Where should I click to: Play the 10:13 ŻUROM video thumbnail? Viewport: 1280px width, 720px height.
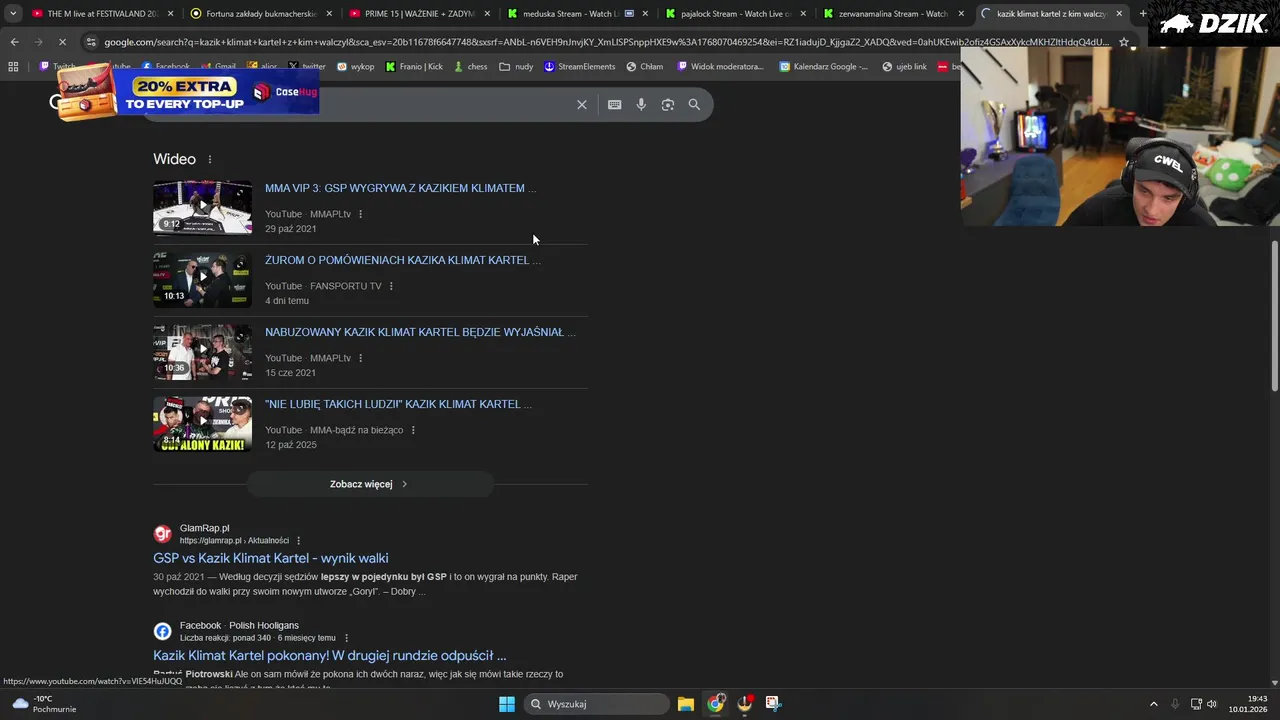[203, 279]
